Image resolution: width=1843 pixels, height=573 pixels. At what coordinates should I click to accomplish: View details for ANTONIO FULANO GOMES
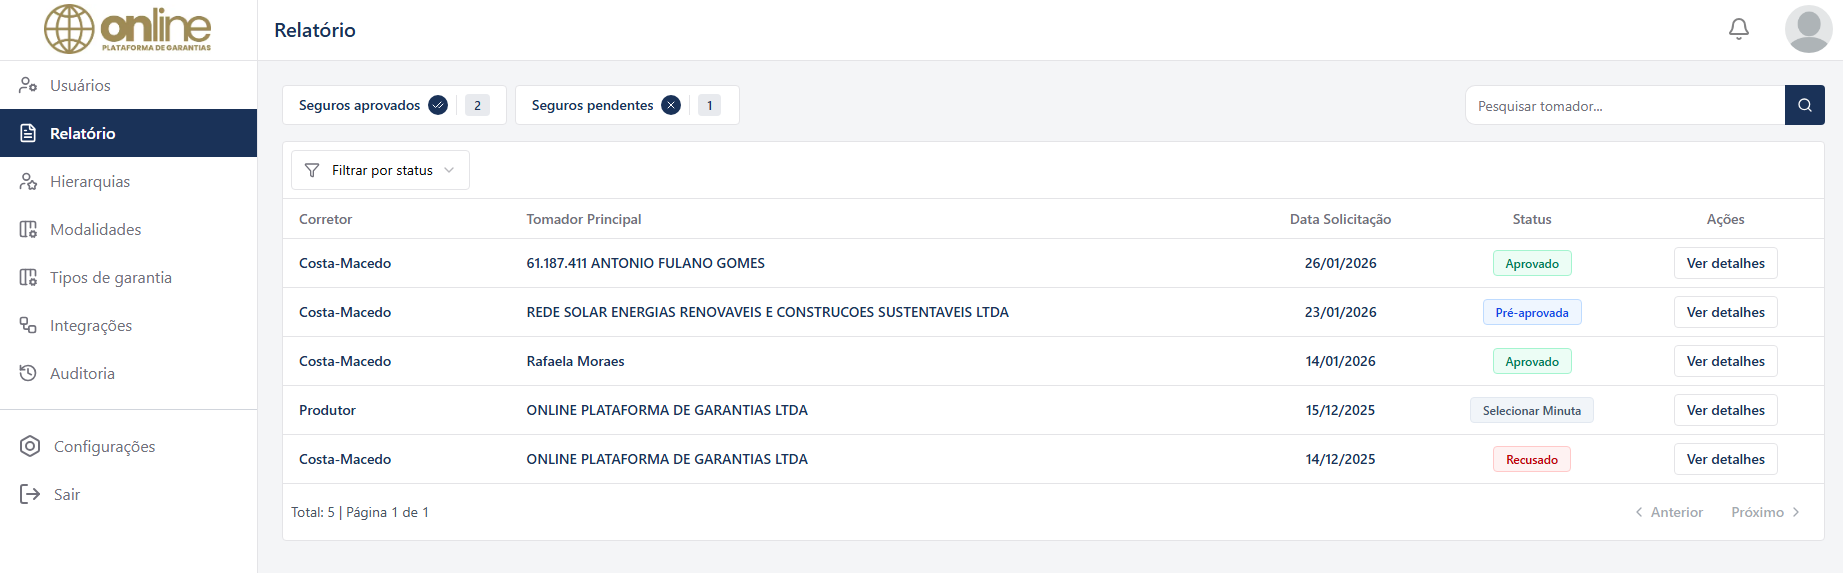tap(1725, 263)
